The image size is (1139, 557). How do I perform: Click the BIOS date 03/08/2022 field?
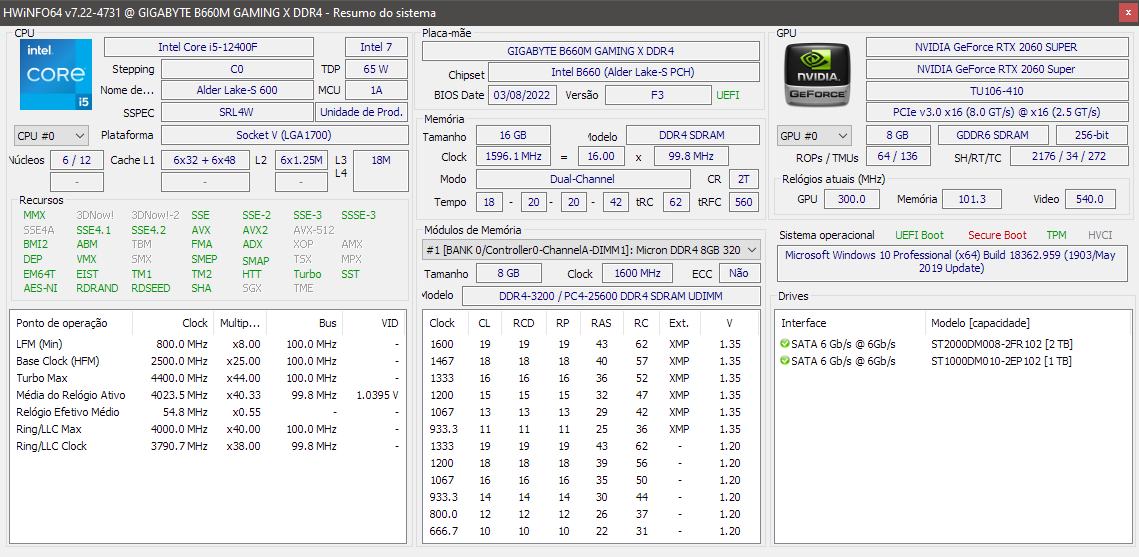coord(523,94)
